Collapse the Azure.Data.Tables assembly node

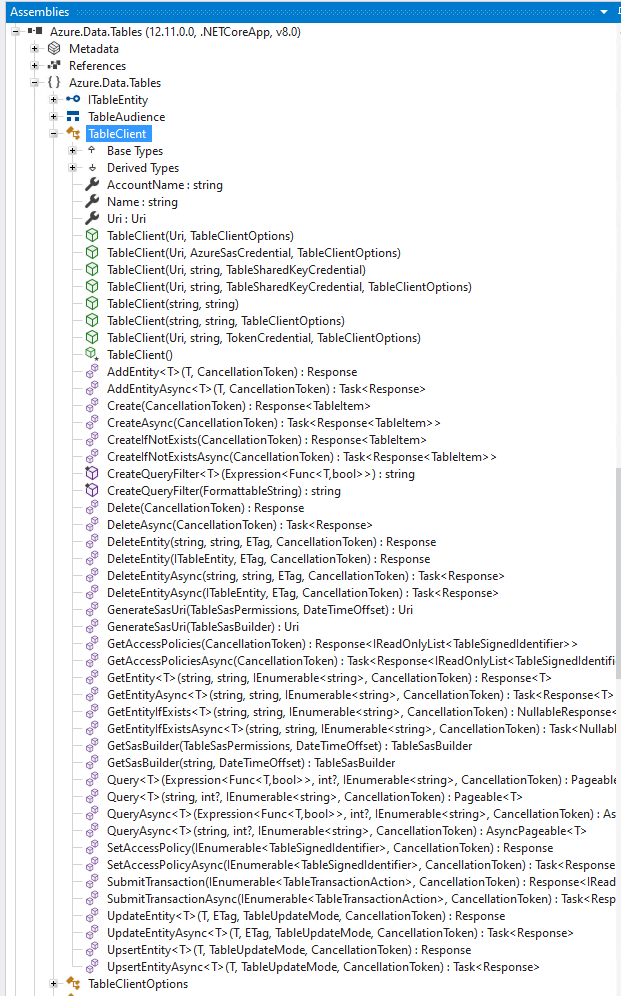(16, 32)
